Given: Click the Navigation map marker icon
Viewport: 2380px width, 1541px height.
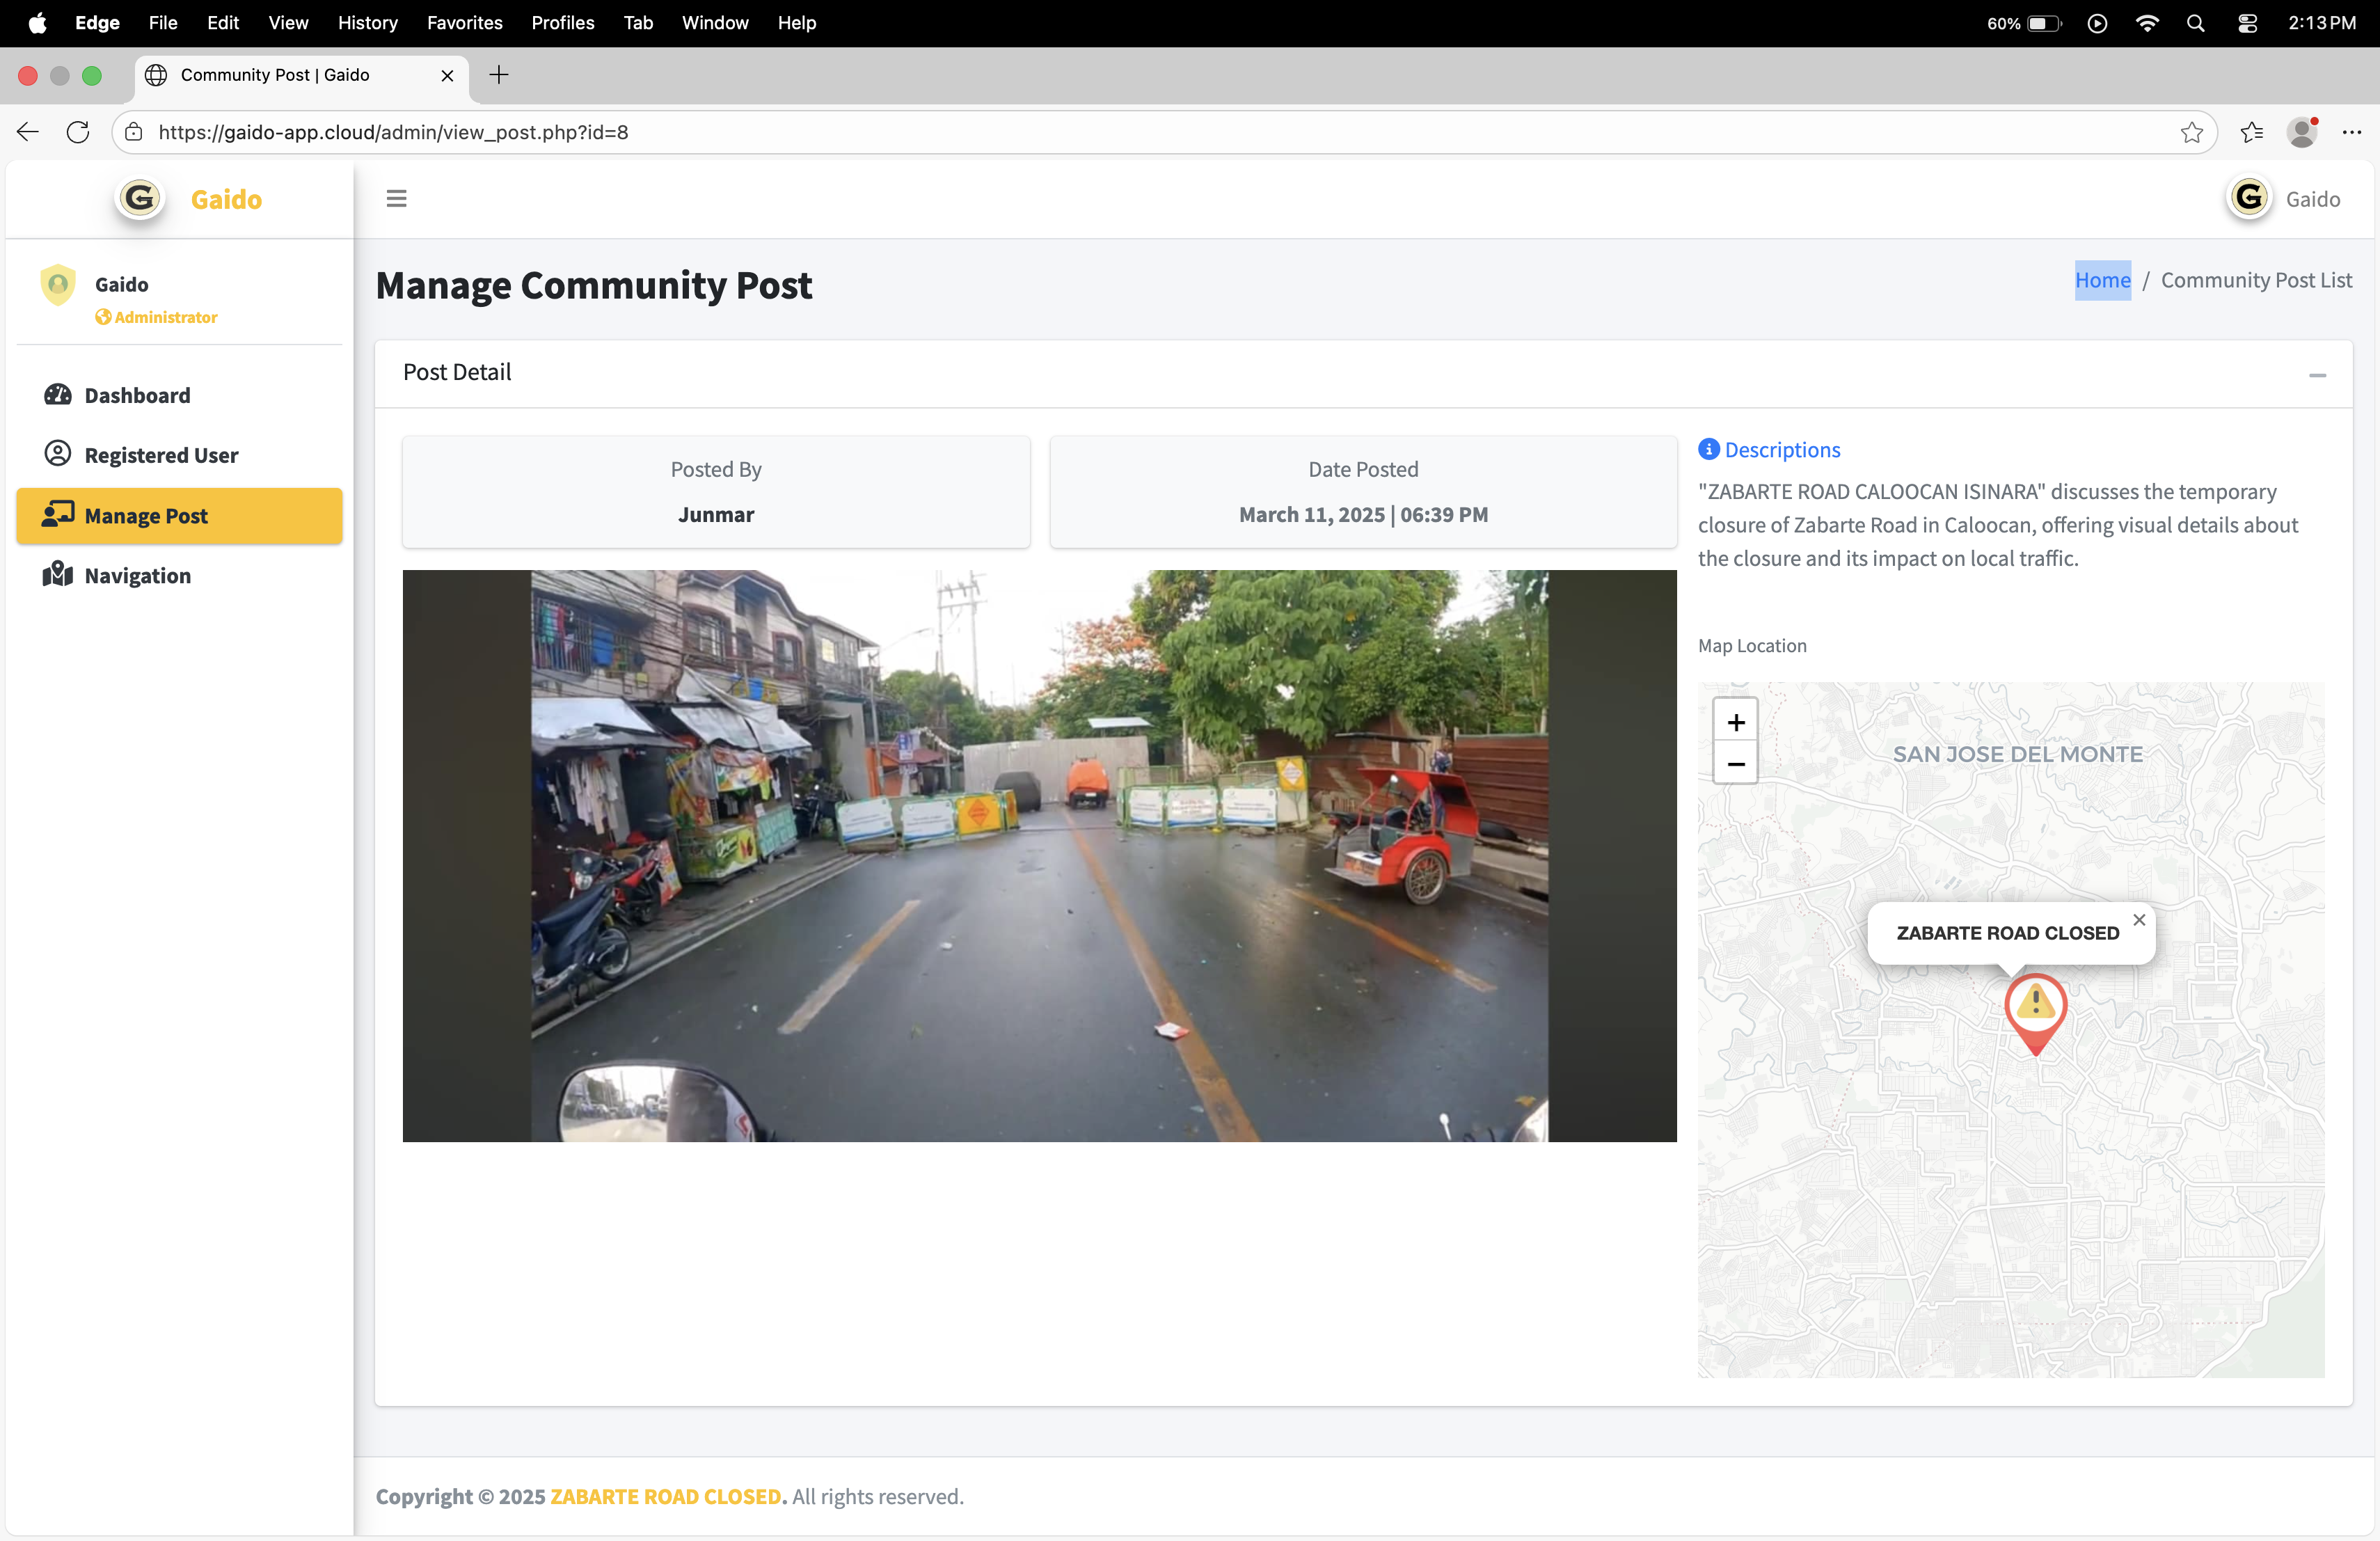Looking at the screenshot, I should 58,574.
